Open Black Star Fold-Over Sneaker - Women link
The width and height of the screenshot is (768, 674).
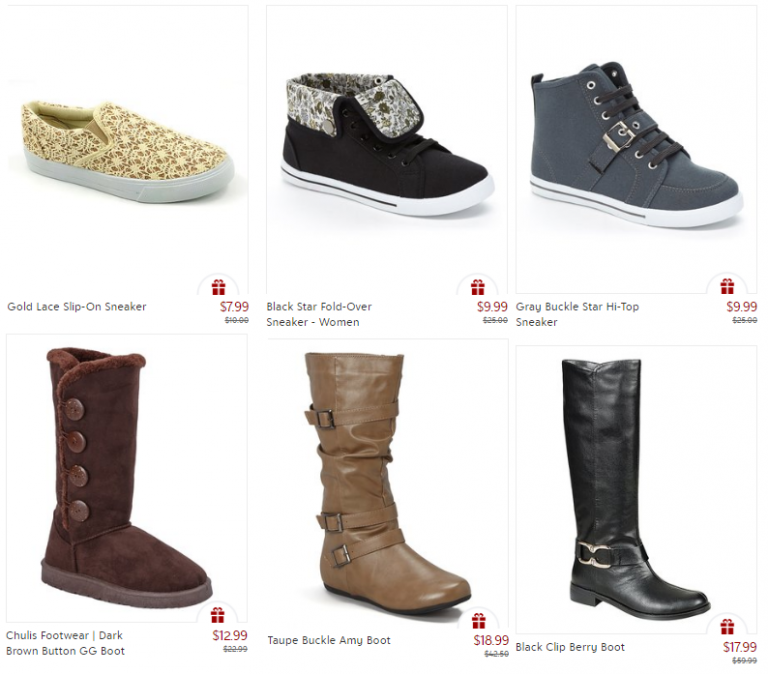coord(319,314)
